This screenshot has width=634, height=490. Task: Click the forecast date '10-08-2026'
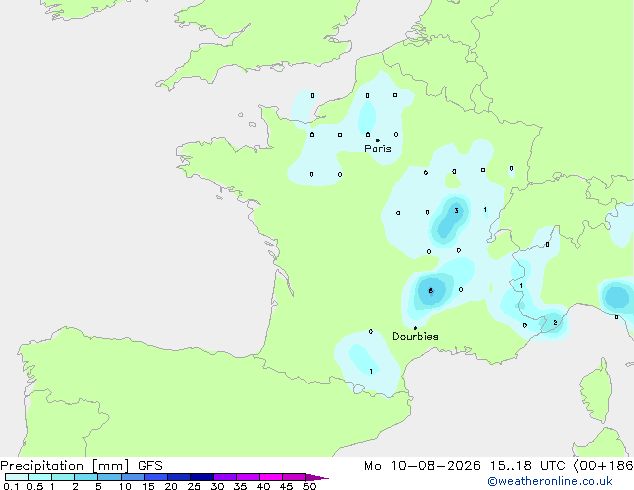tap(435, 466)
